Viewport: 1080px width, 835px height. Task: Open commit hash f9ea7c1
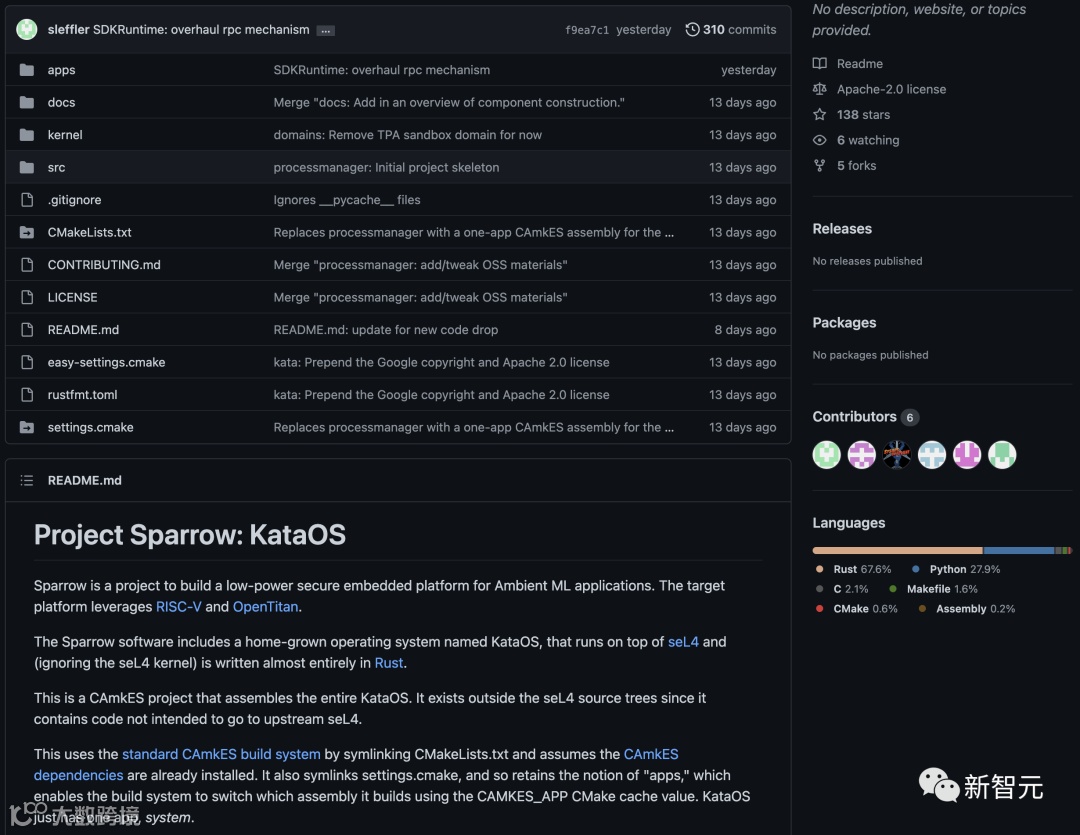[587, 30]
